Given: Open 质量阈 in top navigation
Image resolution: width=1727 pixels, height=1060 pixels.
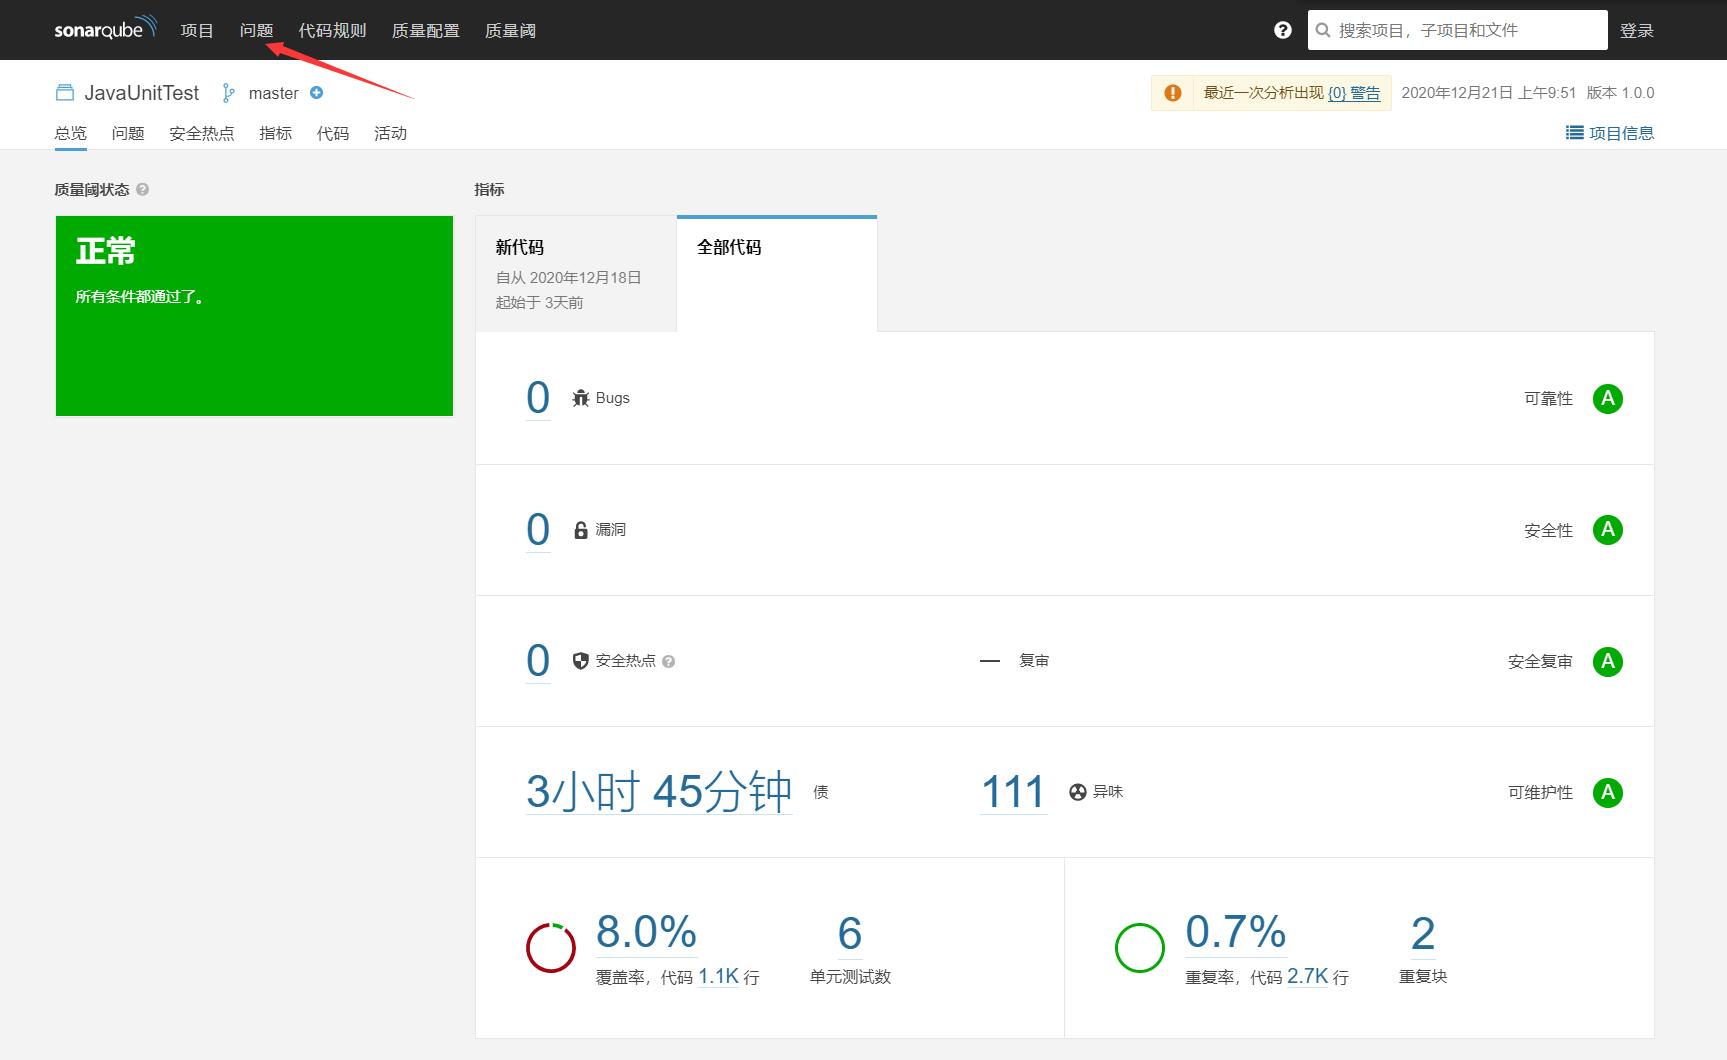Looking at the screenshot, I should (x=511, y=31).
